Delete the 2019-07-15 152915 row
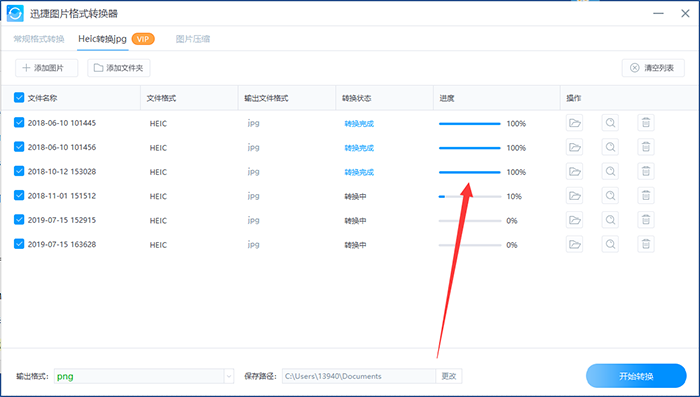Screen dimensions: 700x397 [646, 220]
